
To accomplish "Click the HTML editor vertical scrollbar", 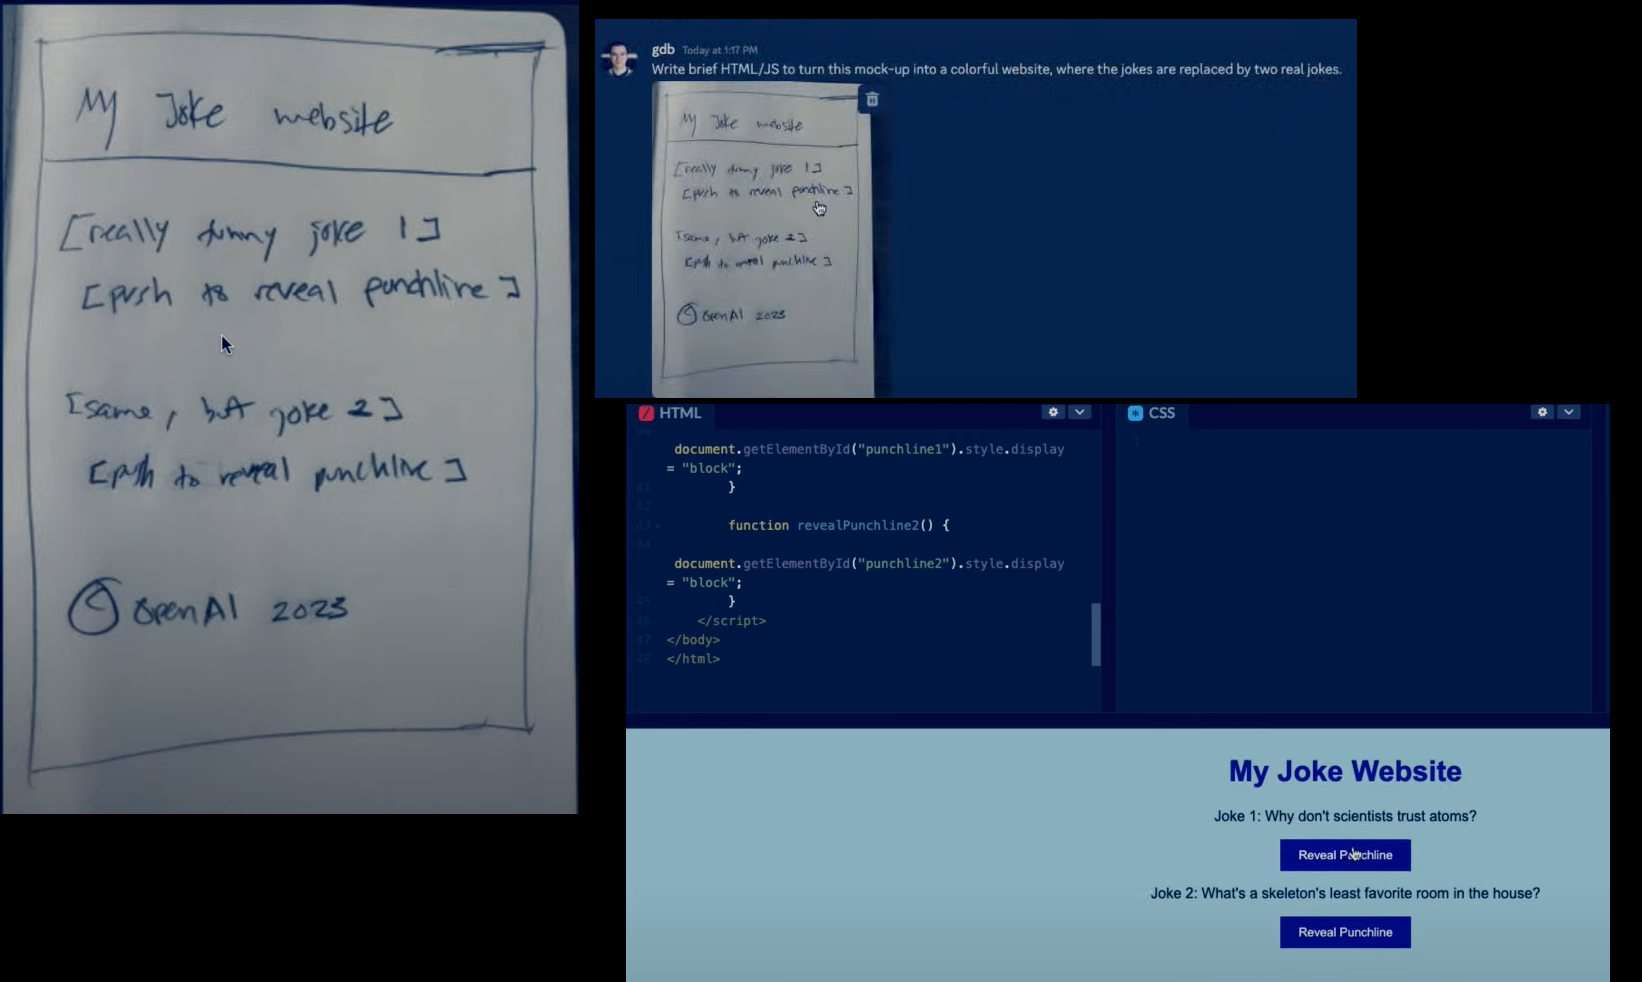I will pyautogui.click(x=1096, y=634).
